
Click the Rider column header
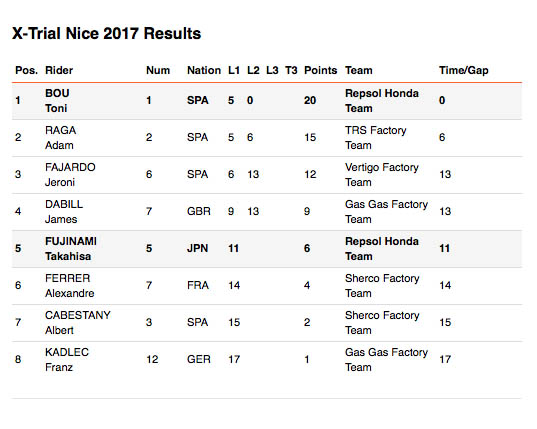click(x=59, y=70)
